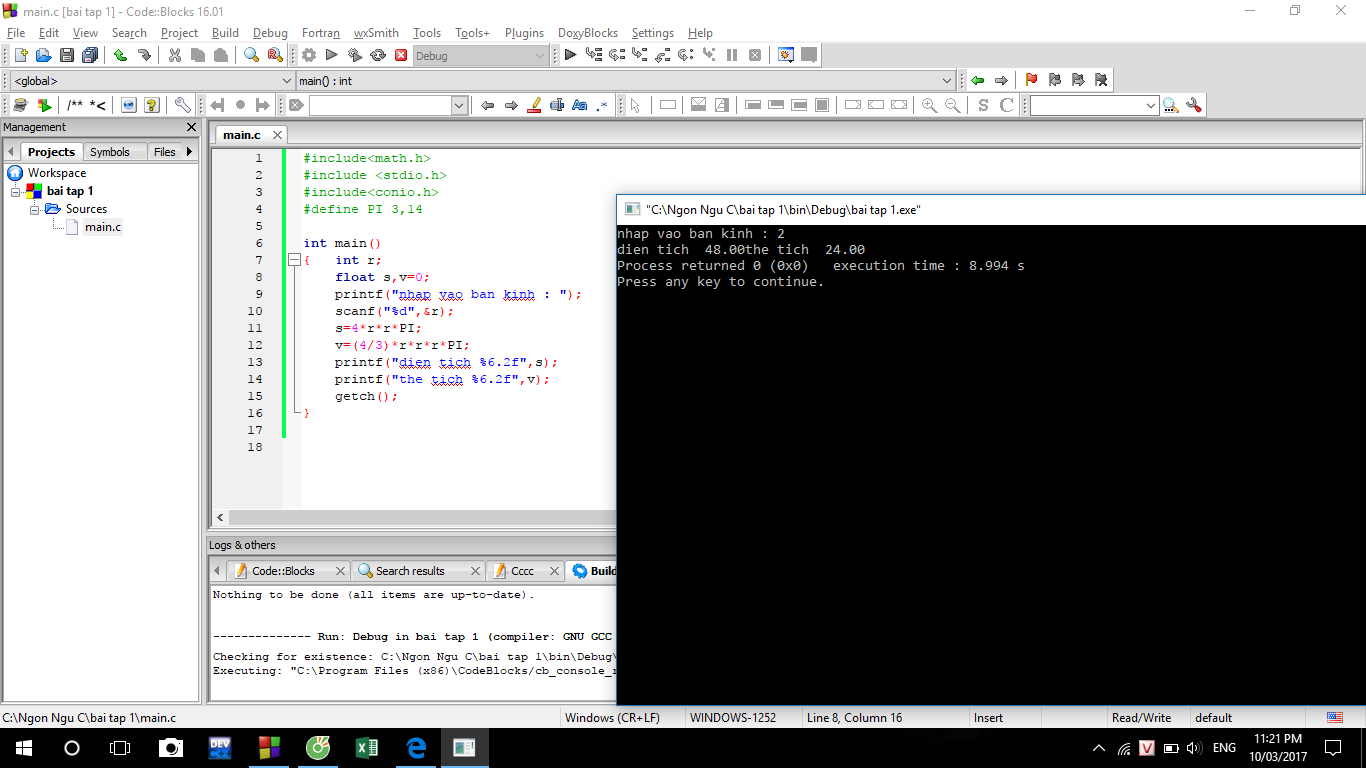Open the wxSmith menu

[x=376, y=33]
